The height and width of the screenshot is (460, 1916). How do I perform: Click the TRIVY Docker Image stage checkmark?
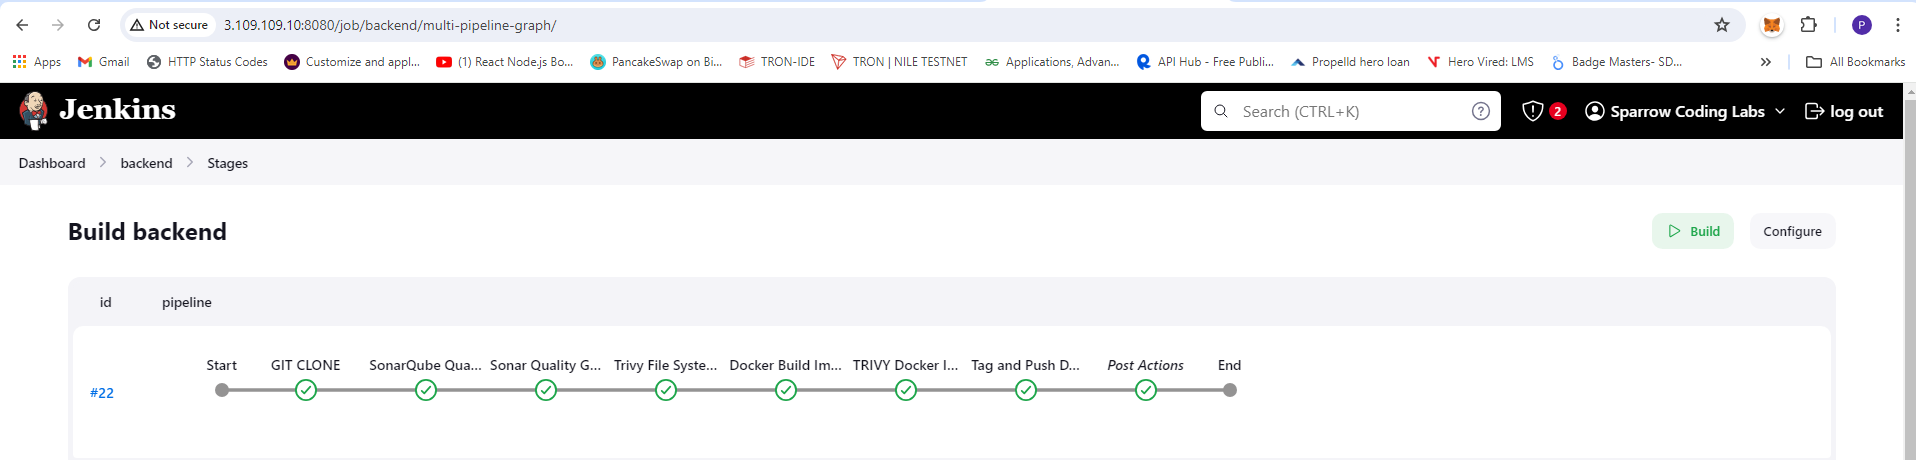pos(906,390)
